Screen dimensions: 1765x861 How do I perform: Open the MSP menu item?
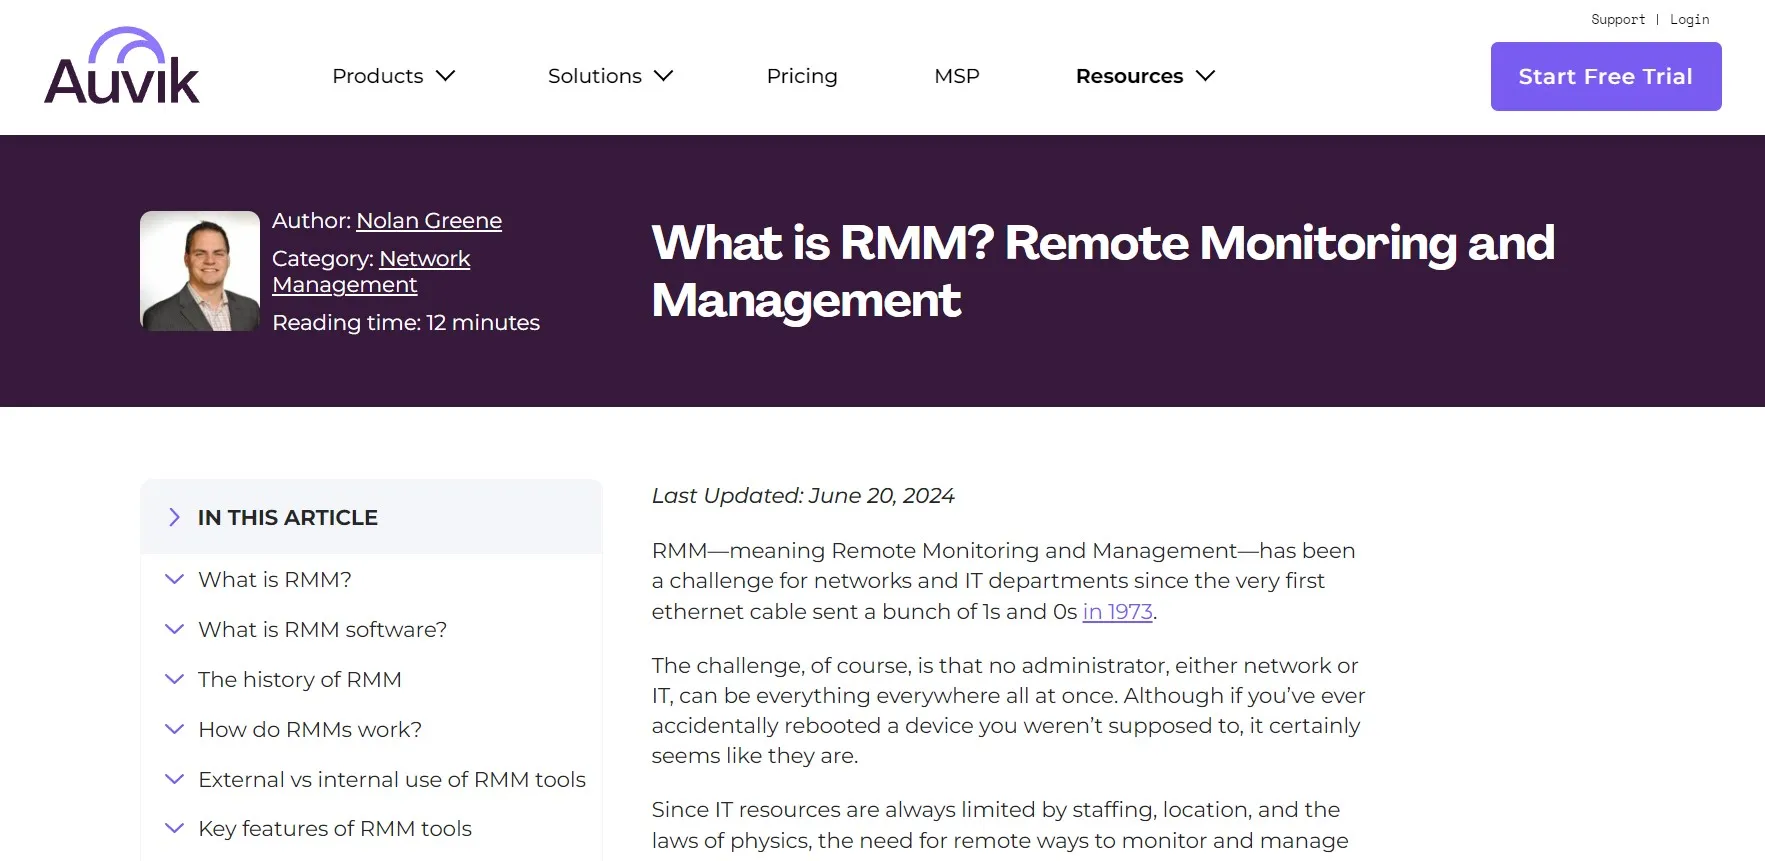pos(957,76)
